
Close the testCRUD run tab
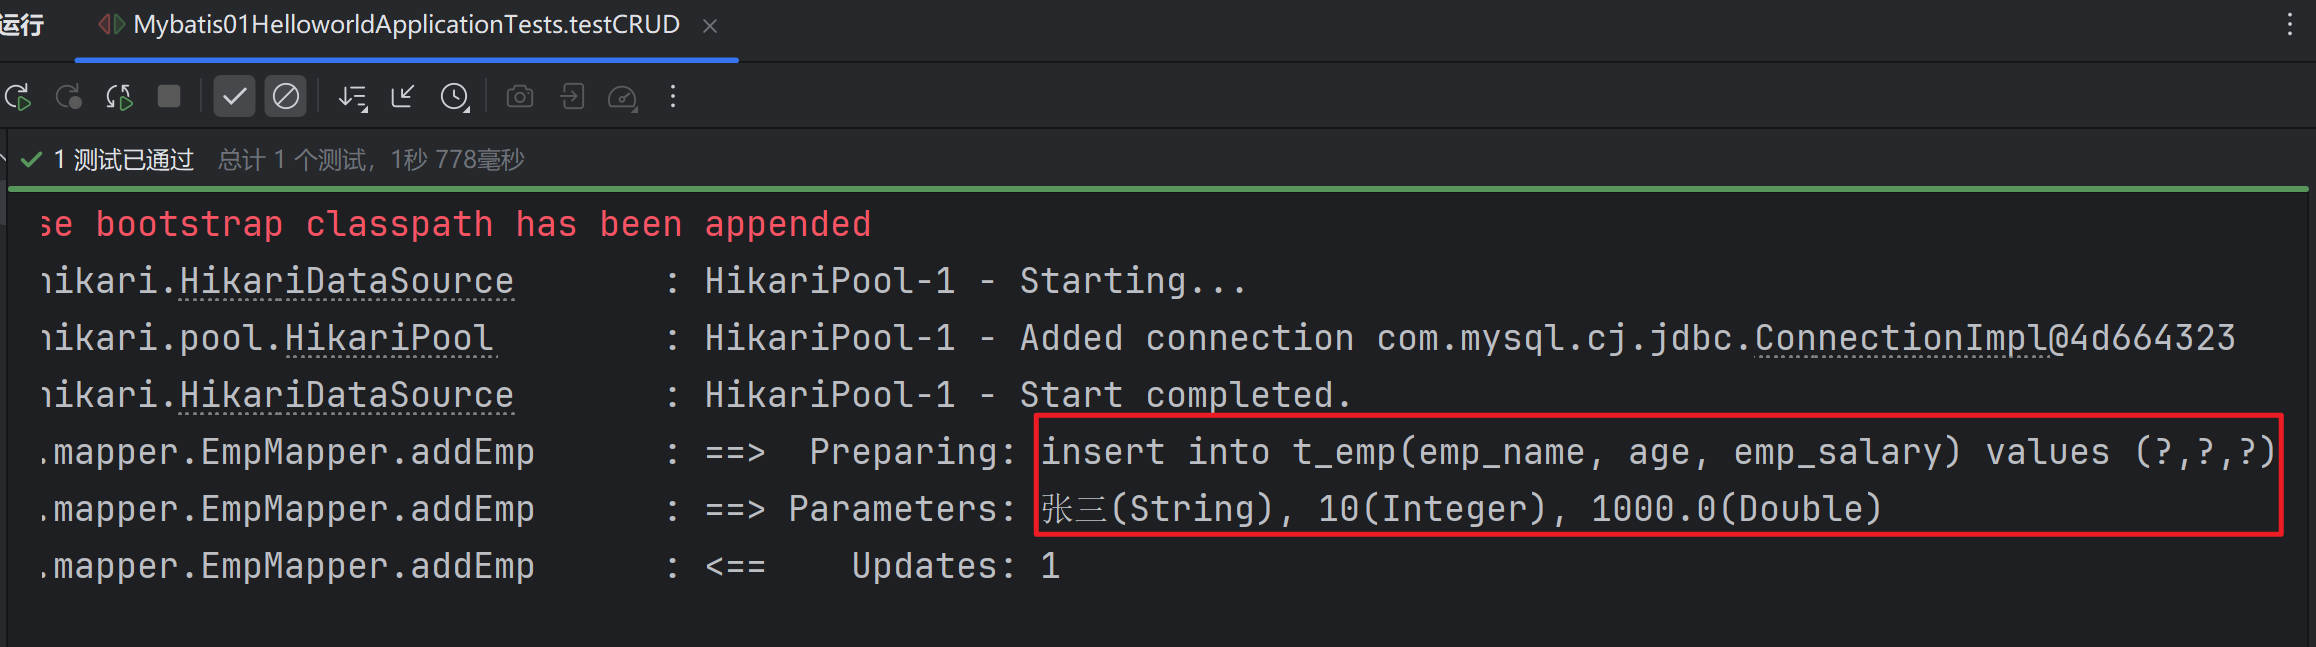710,26
